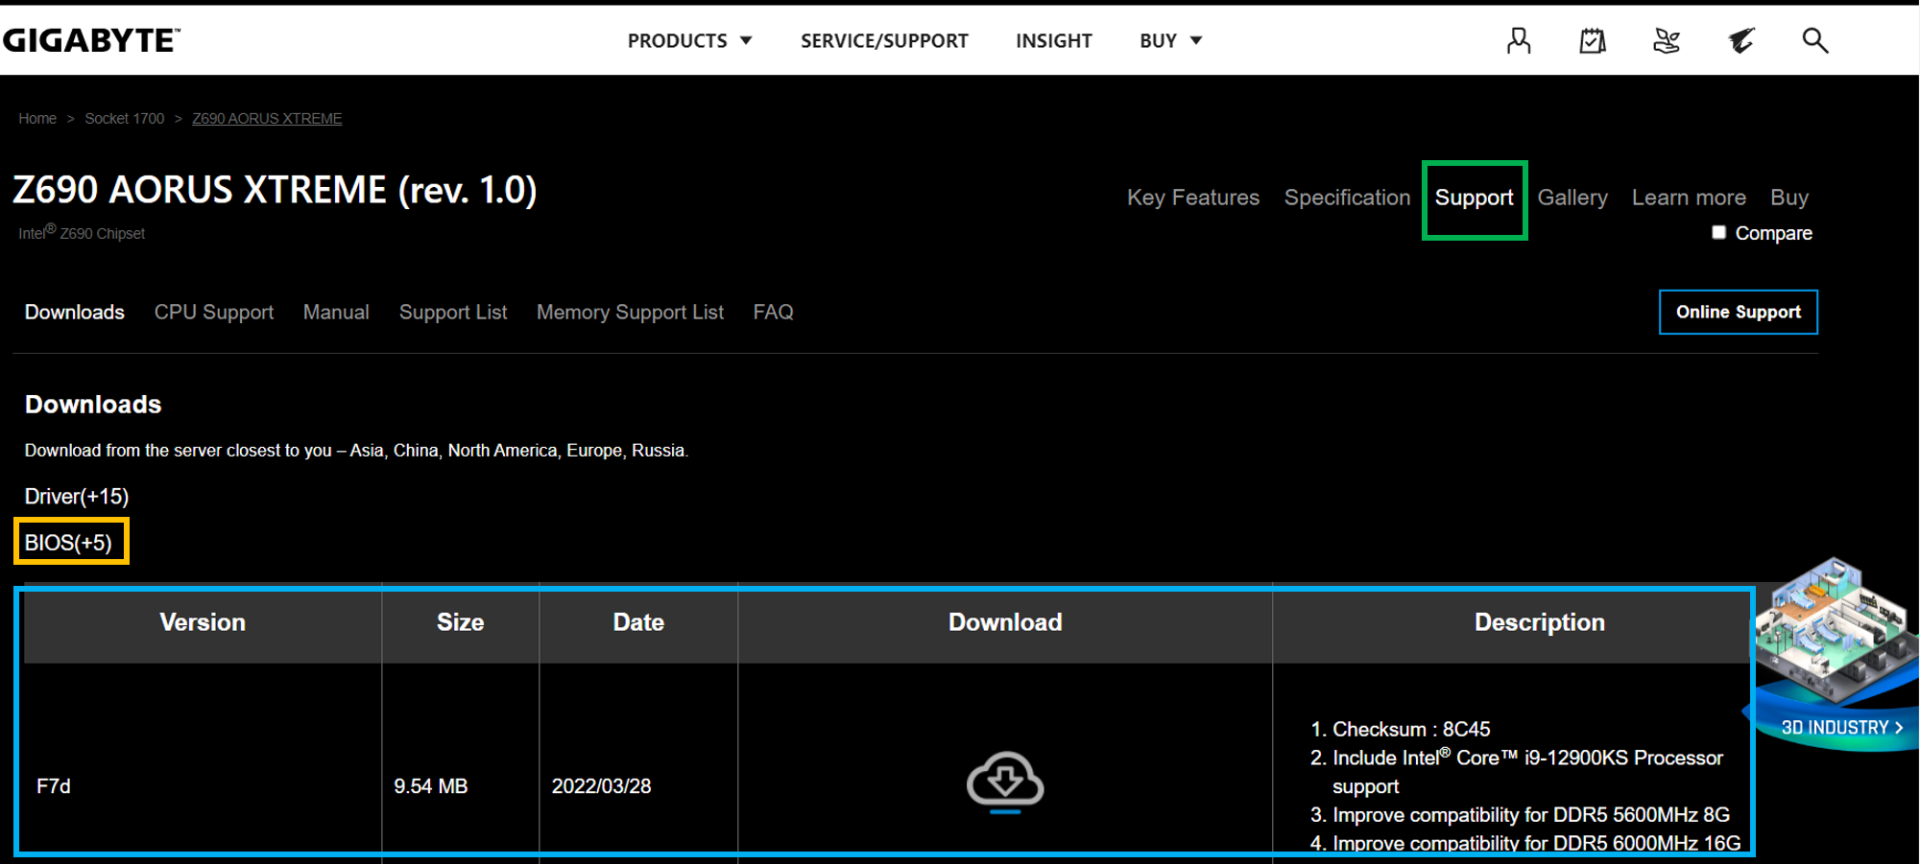Select the 9.54 MB size cell
1920x864 pixels.
click(x=431, y=786)
